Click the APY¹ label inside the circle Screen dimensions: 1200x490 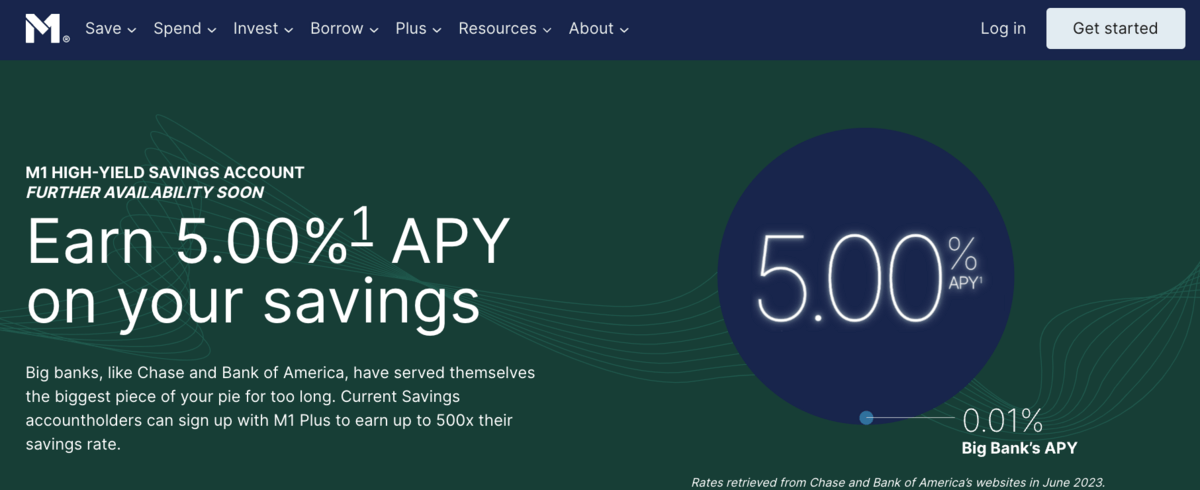(x=964, y=283)
